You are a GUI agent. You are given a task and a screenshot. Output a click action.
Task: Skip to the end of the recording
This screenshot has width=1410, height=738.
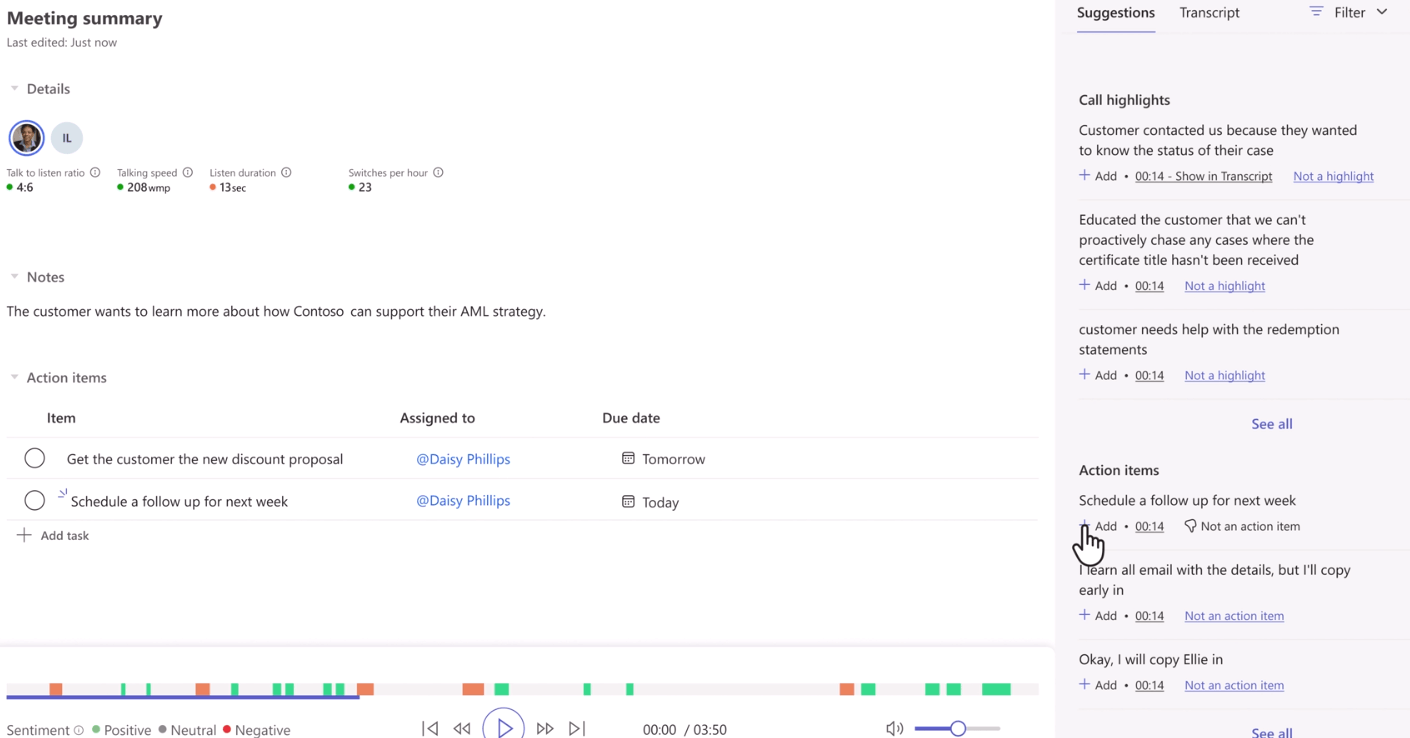pos(577,729)
